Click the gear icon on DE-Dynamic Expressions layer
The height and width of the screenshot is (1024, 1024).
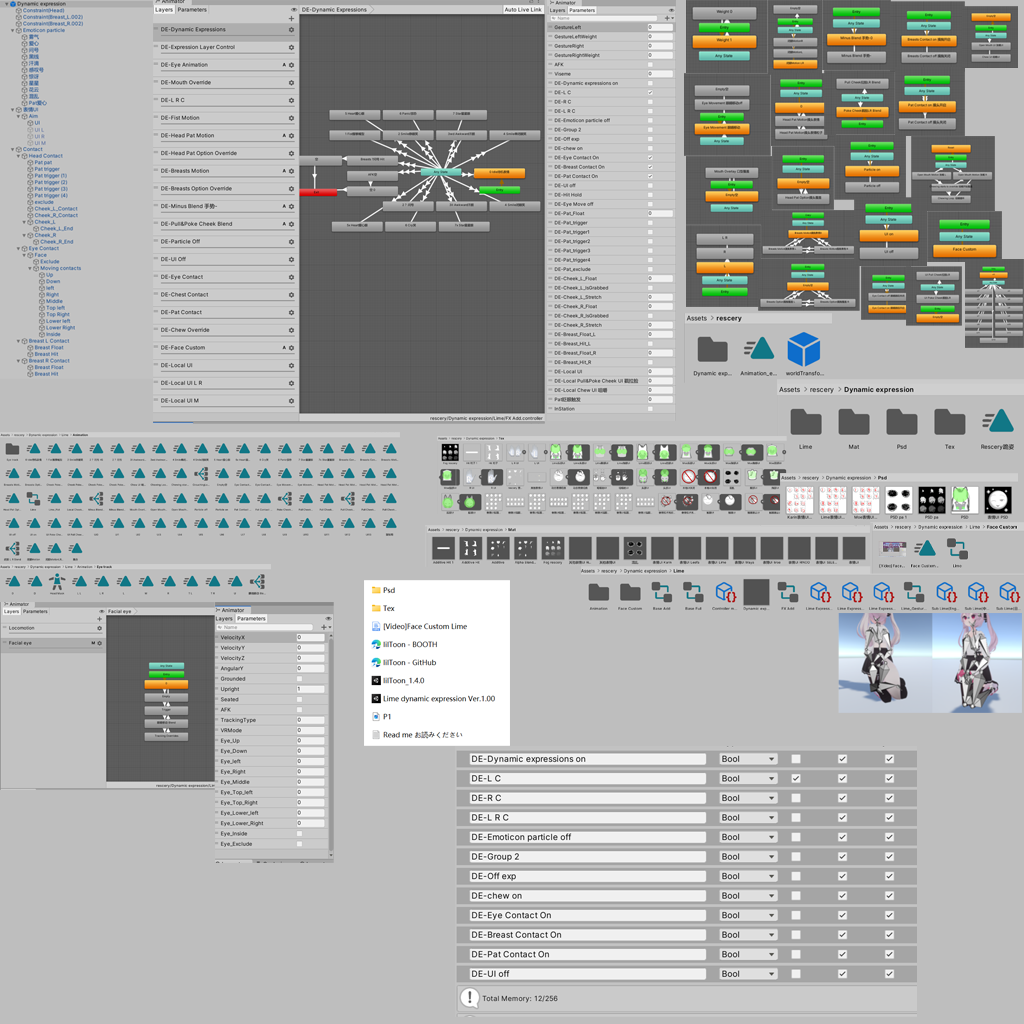click(292, 30)
